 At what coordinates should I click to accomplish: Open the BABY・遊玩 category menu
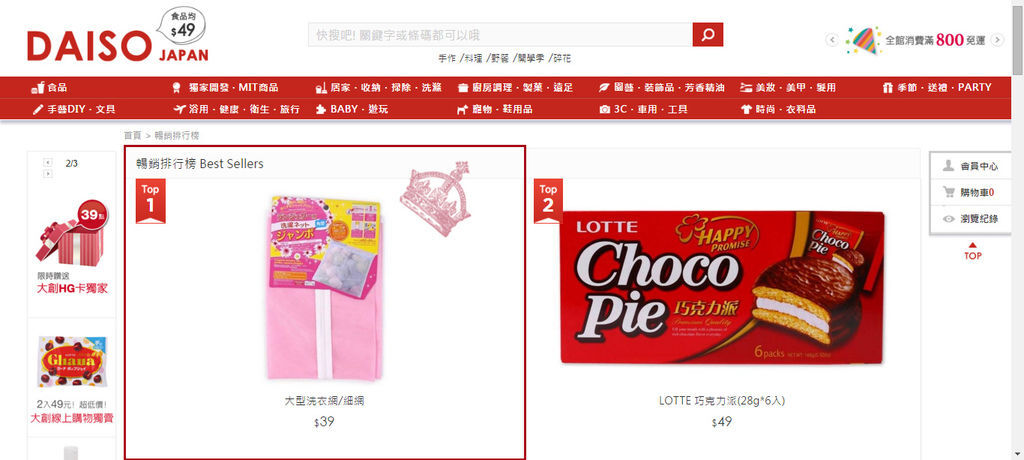[352, 109]
